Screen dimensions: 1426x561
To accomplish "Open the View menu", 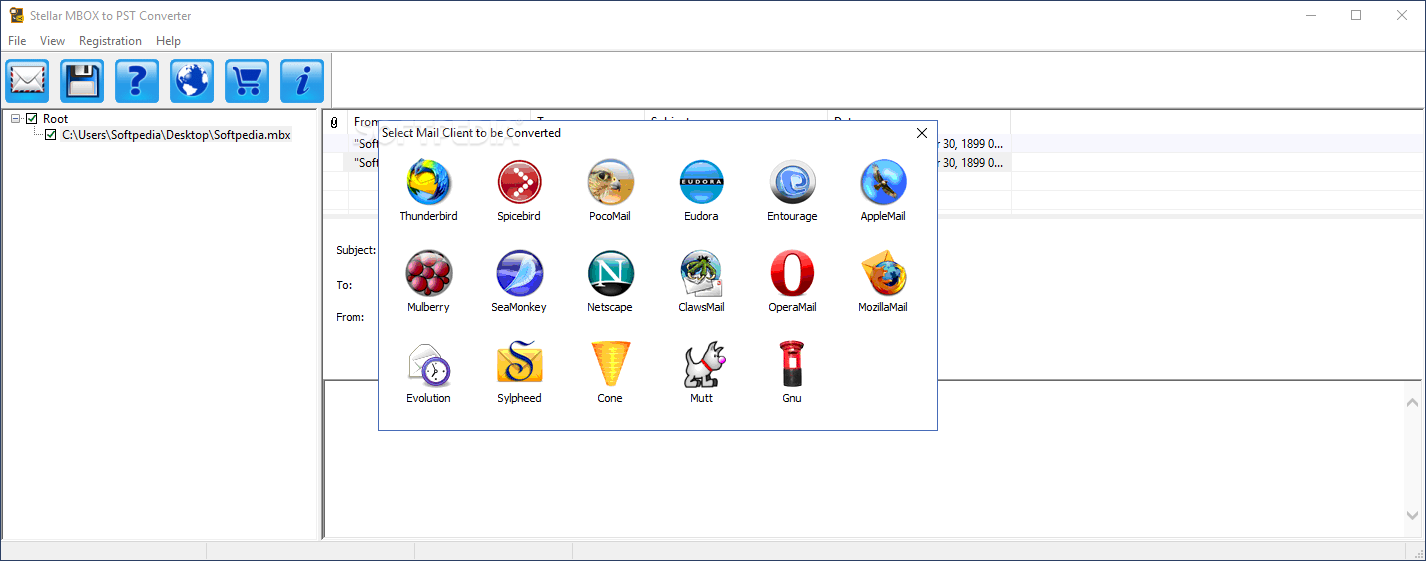I will tap(52, 41).
